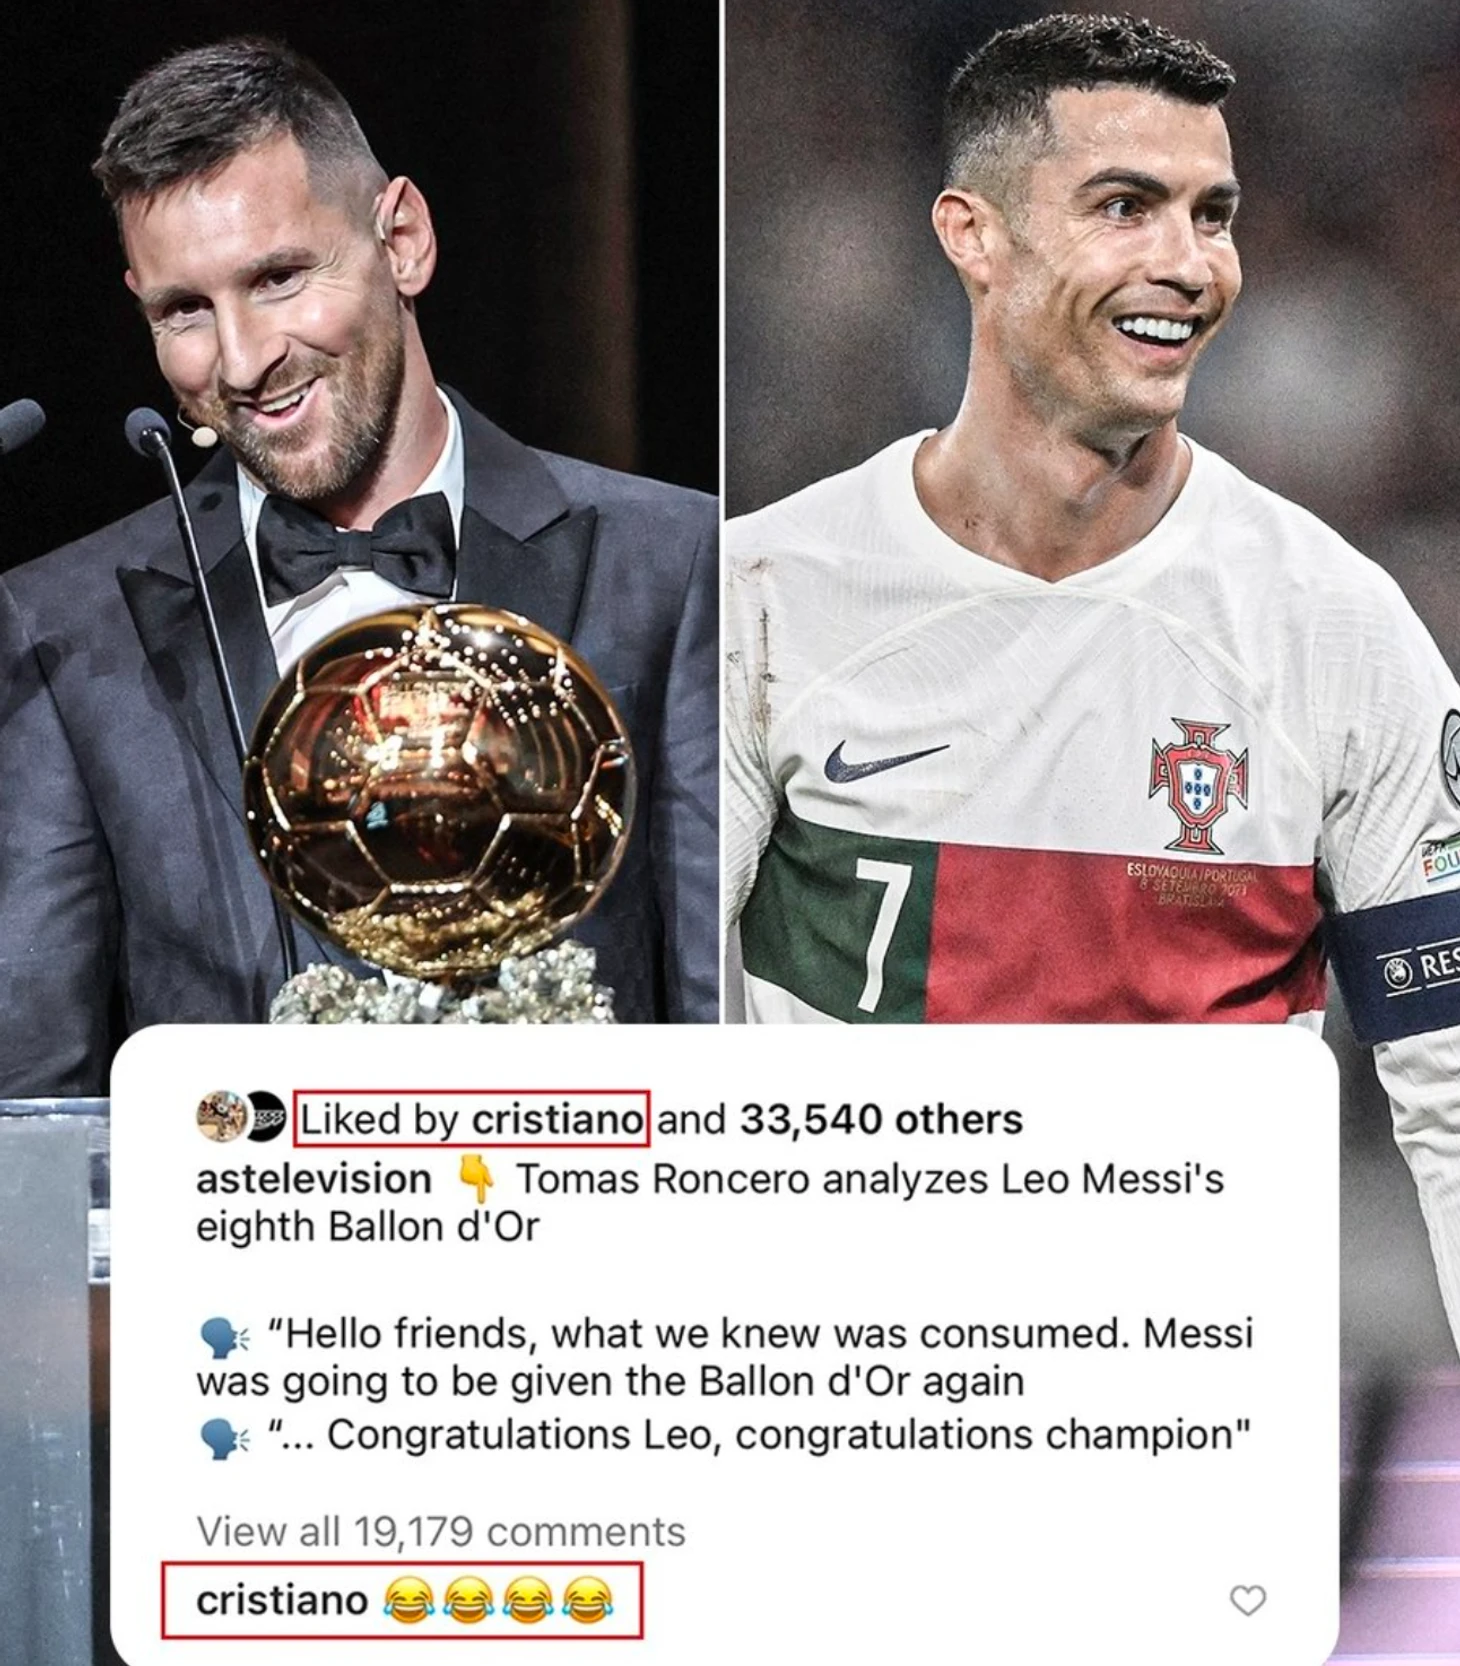The image size is (1460, 1666).
Task: Click the first laughing emoji in cristiano's comment
Action: (x=408, y=1601)
